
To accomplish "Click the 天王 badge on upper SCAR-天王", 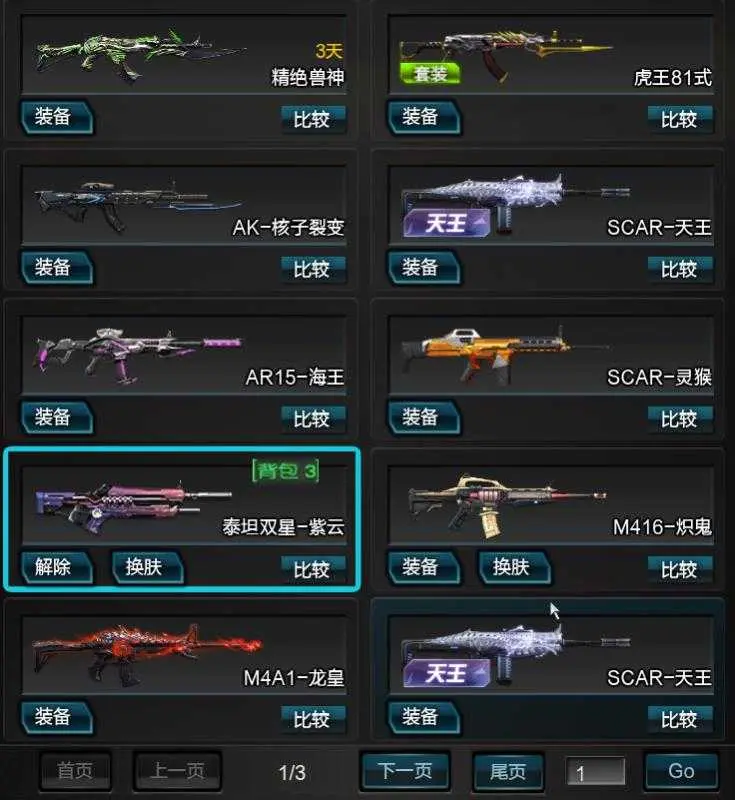I will point(446,223).
